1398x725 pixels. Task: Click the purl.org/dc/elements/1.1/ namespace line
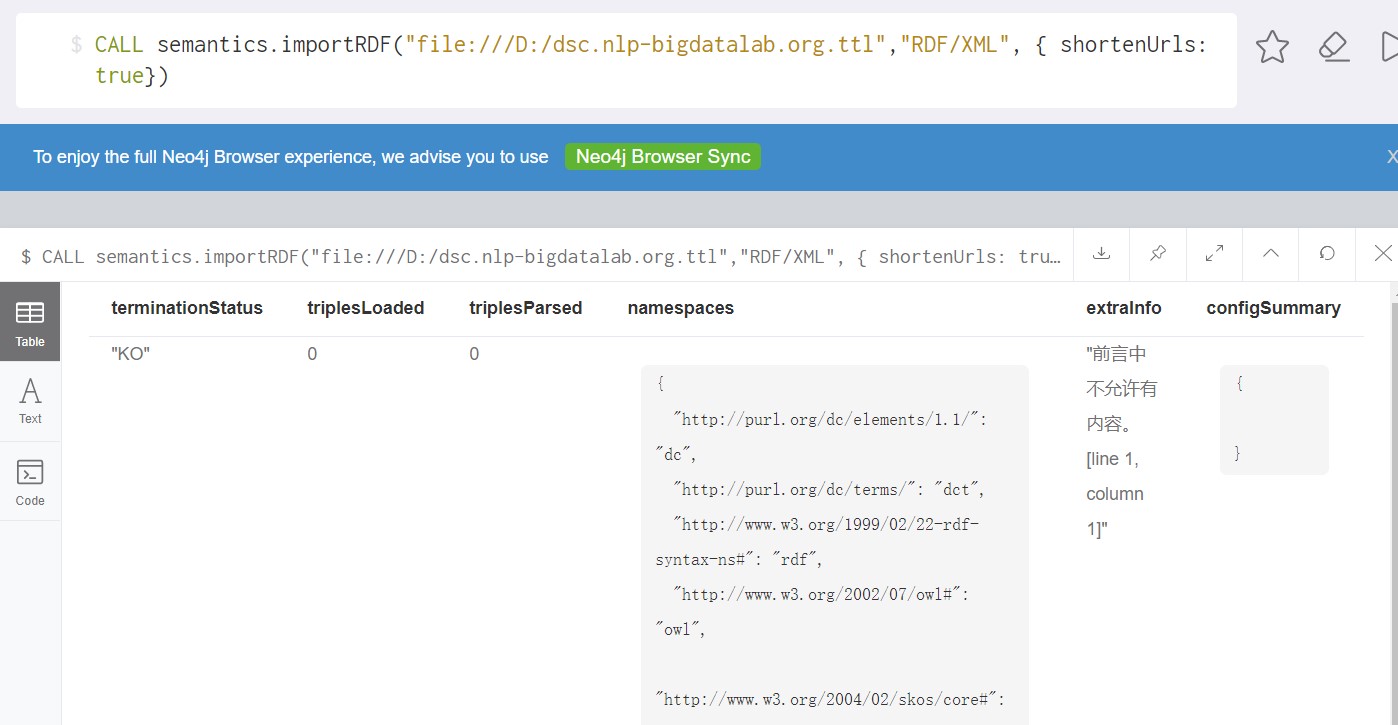tap(831, 420)
